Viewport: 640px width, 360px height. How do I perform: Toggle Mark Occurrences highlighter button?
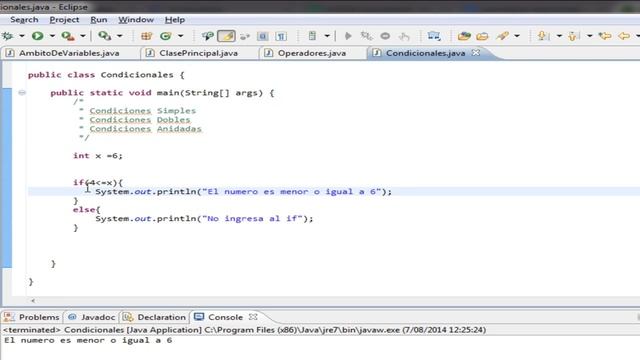[227, 36]
